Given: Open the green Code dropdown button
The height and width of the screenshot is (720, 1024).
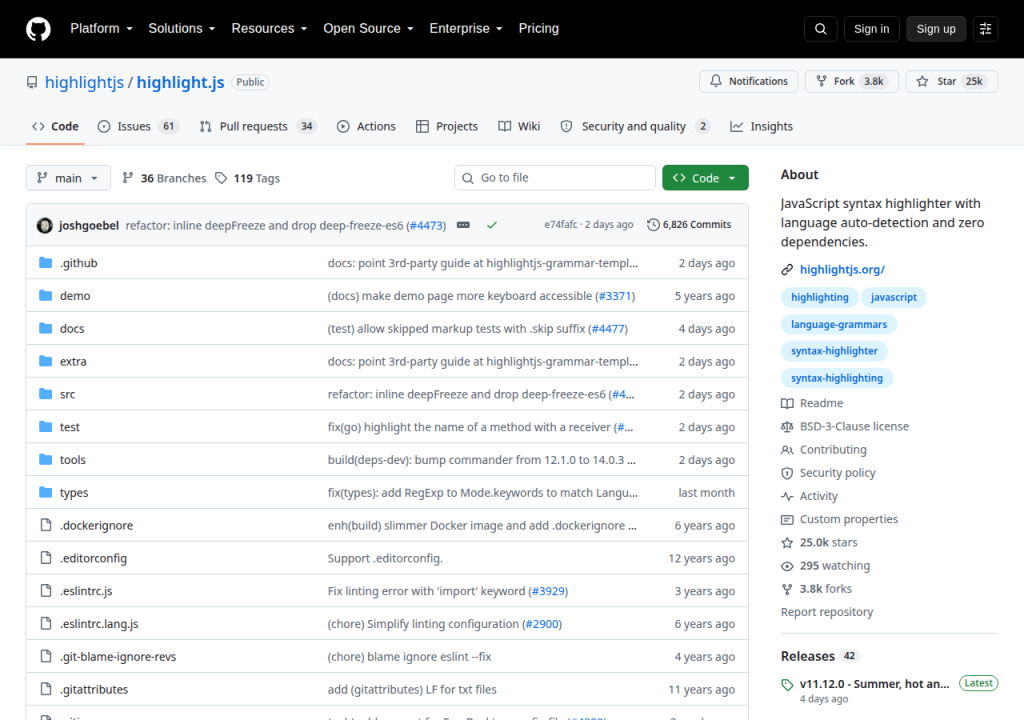Looking at the screenshot, I should (x=705, y=178).
